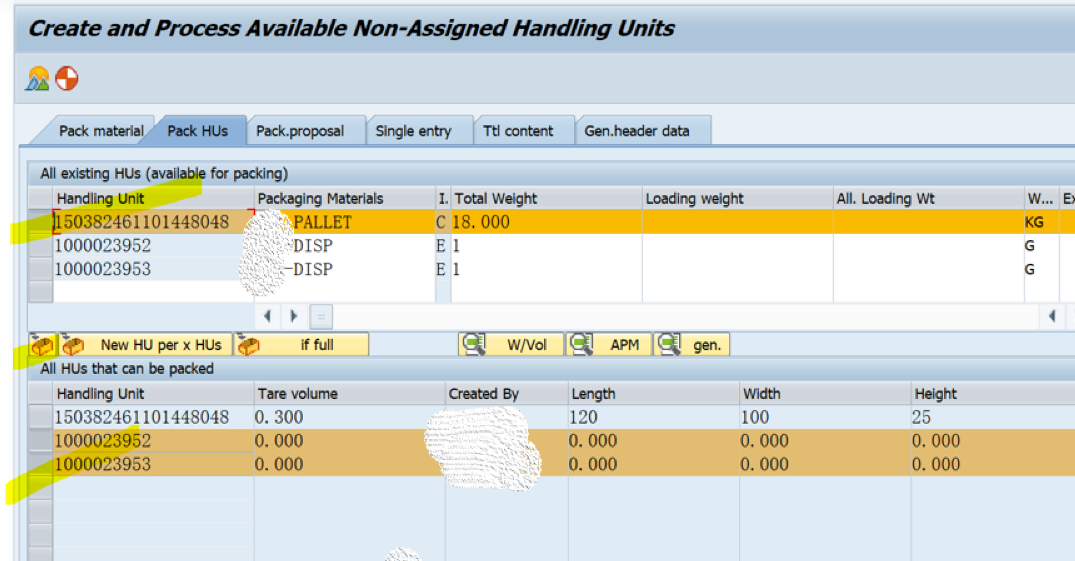Click the W/Vol display button

511,344
